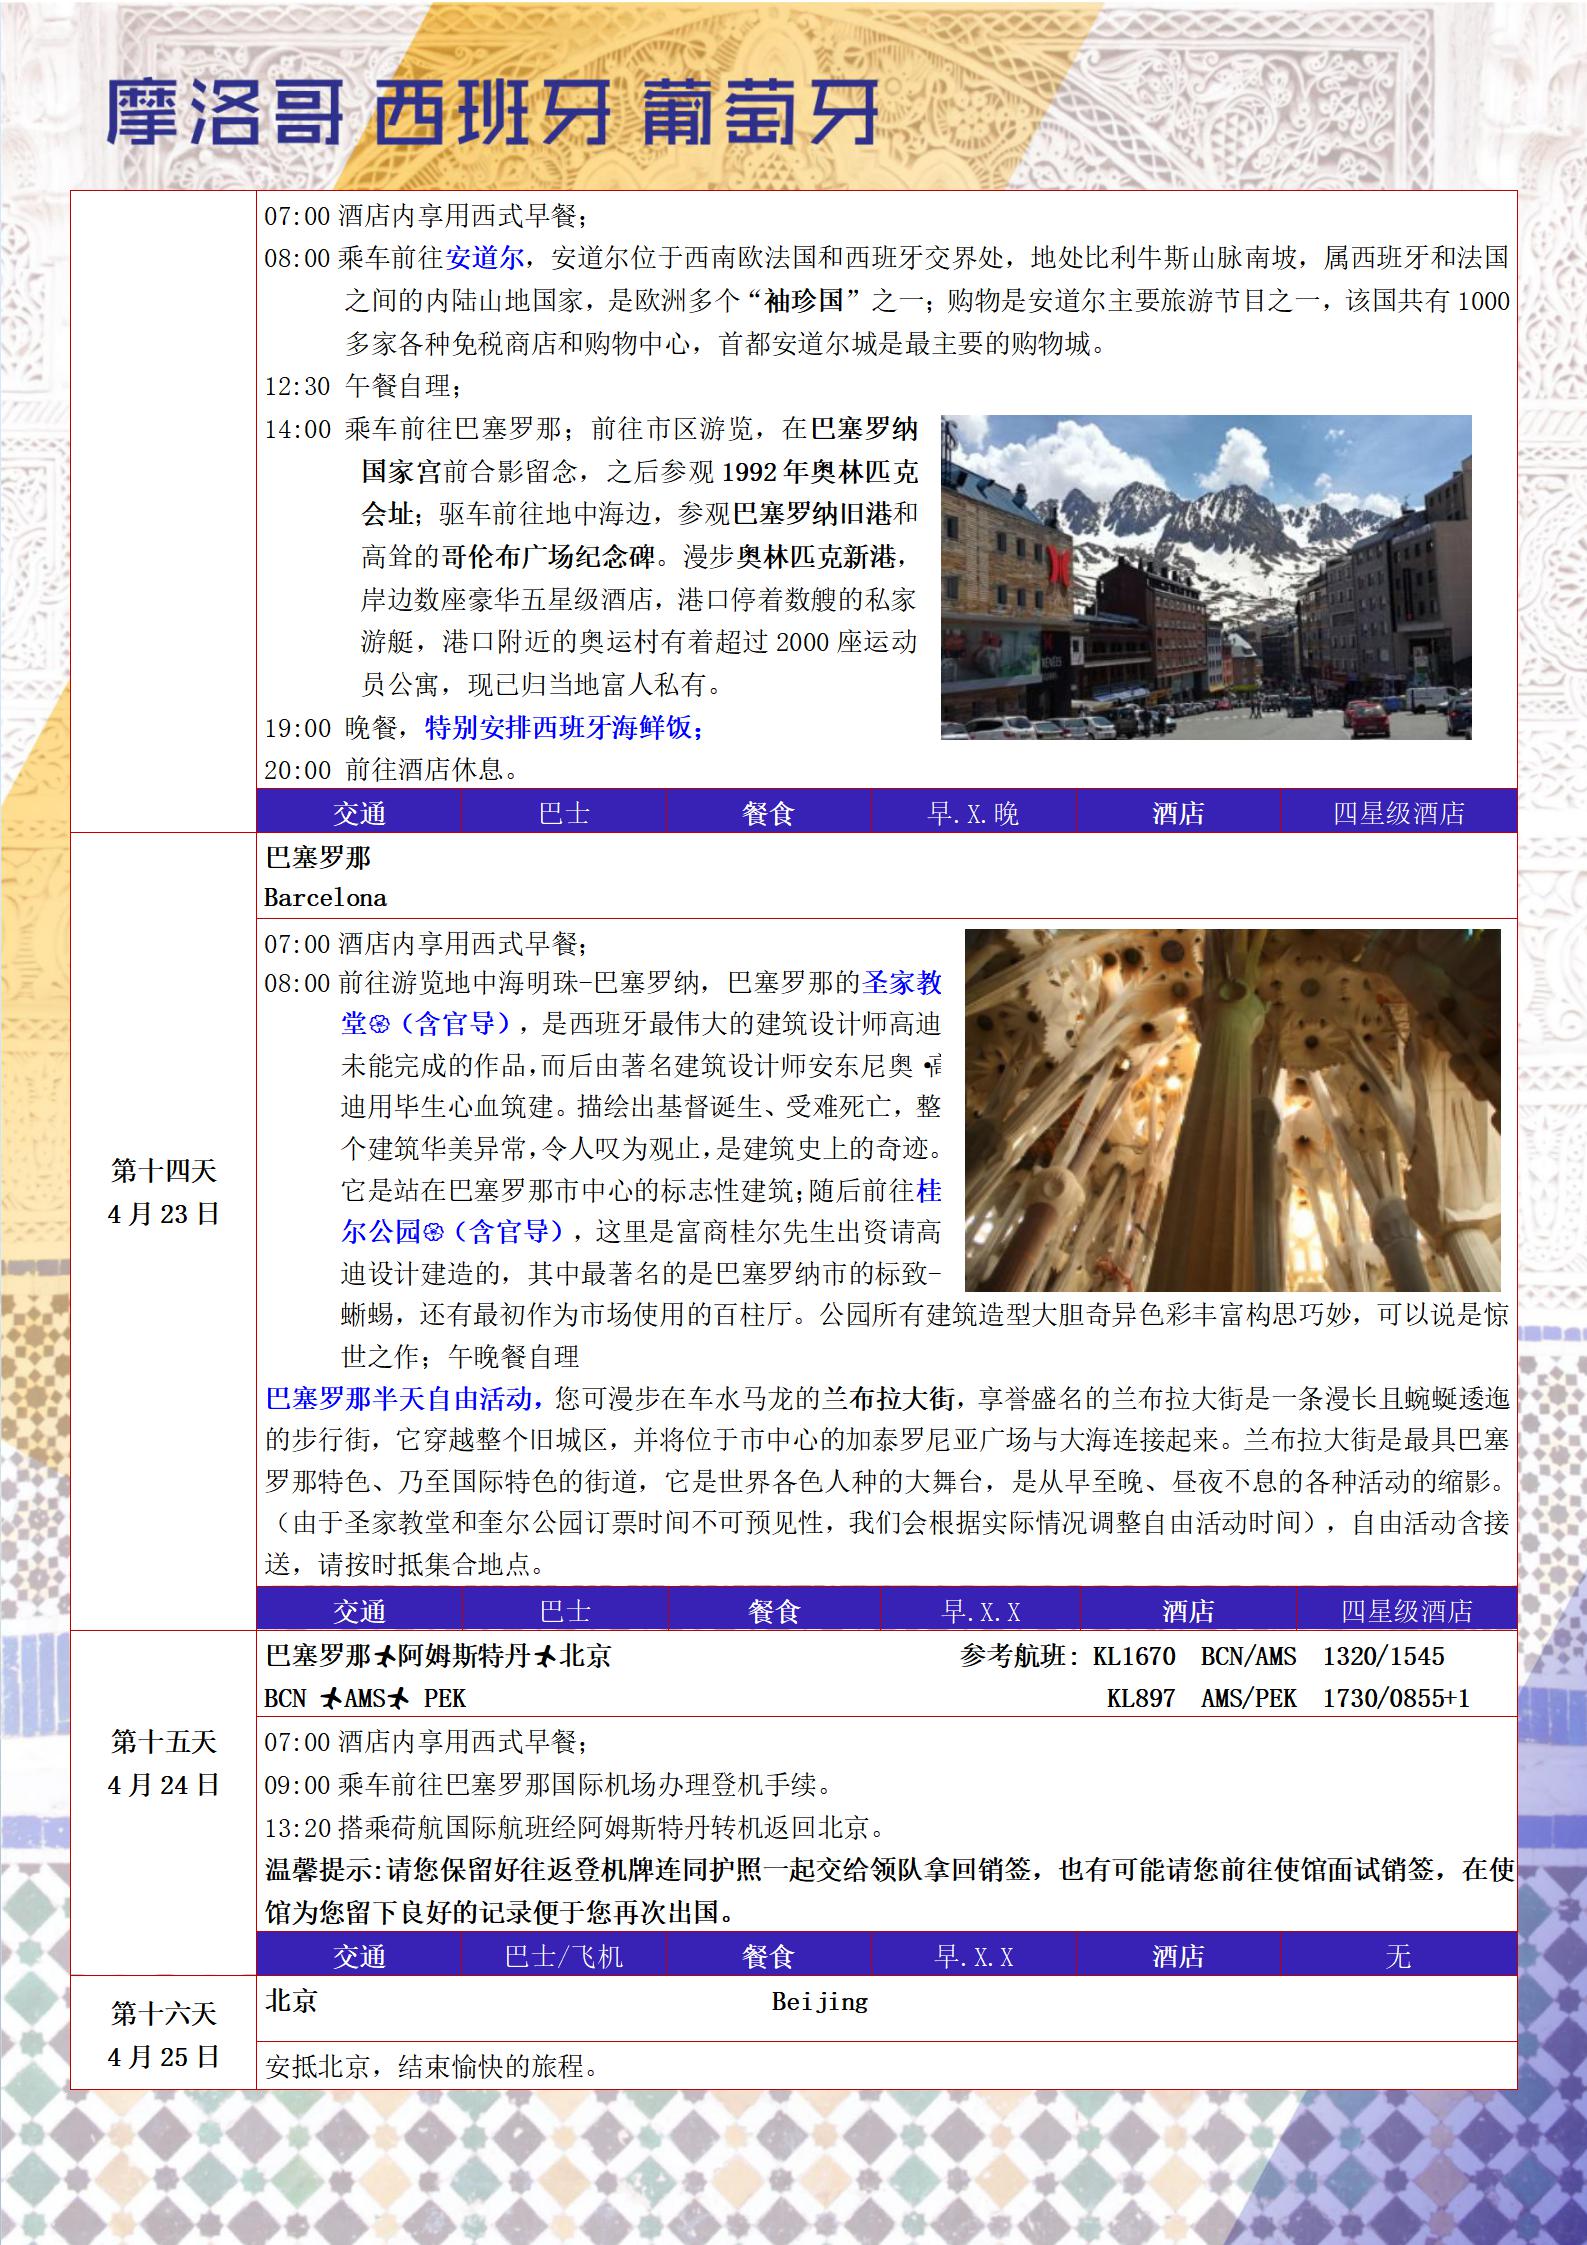The height and width of the screenshot is (2245, 1587).
Task: Click 四星级酒店 in the day fourteen row
Action: pos(1407,1611)
